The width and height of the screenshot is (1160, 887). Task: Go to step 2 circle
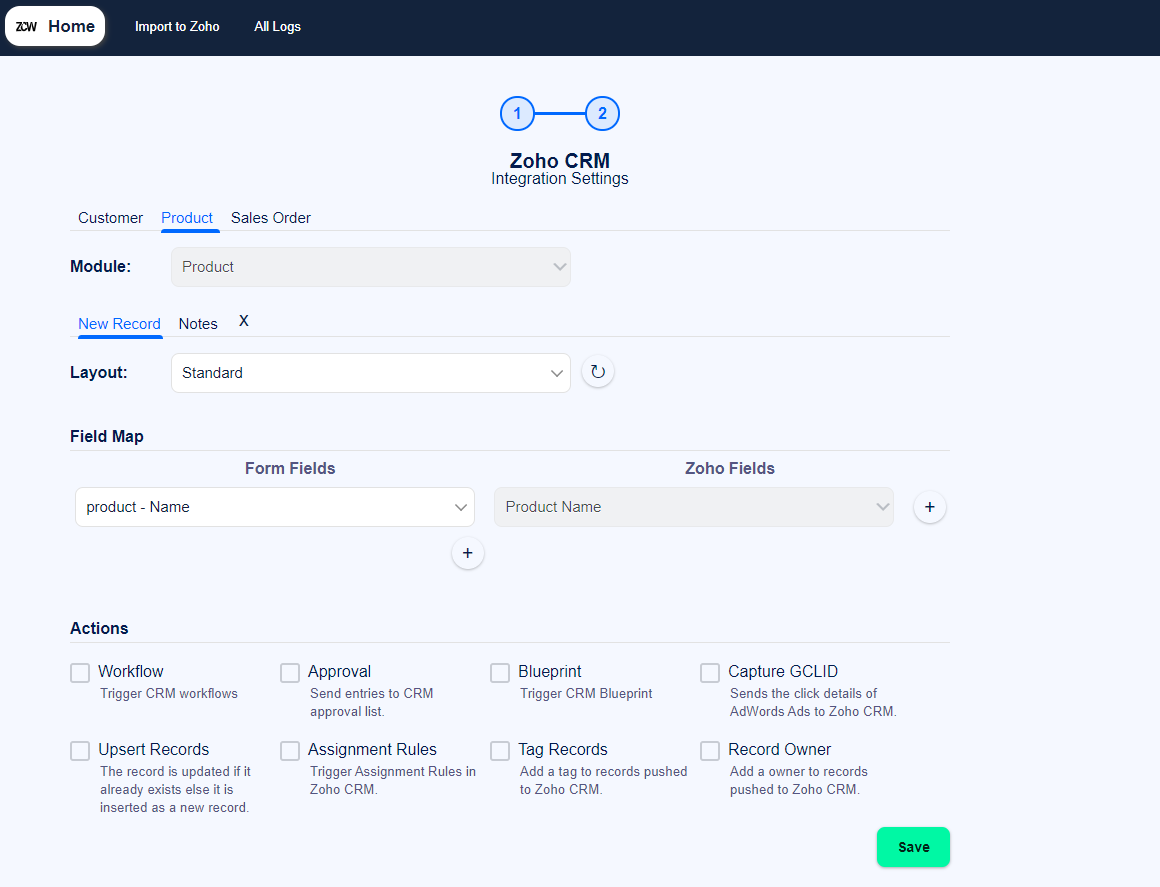(602, 113)
